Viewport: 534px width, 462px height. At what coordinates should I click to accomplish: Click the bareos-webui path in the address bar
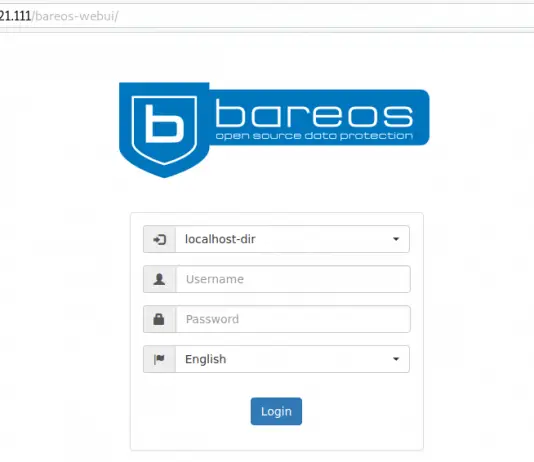click(x=75, y=16)
